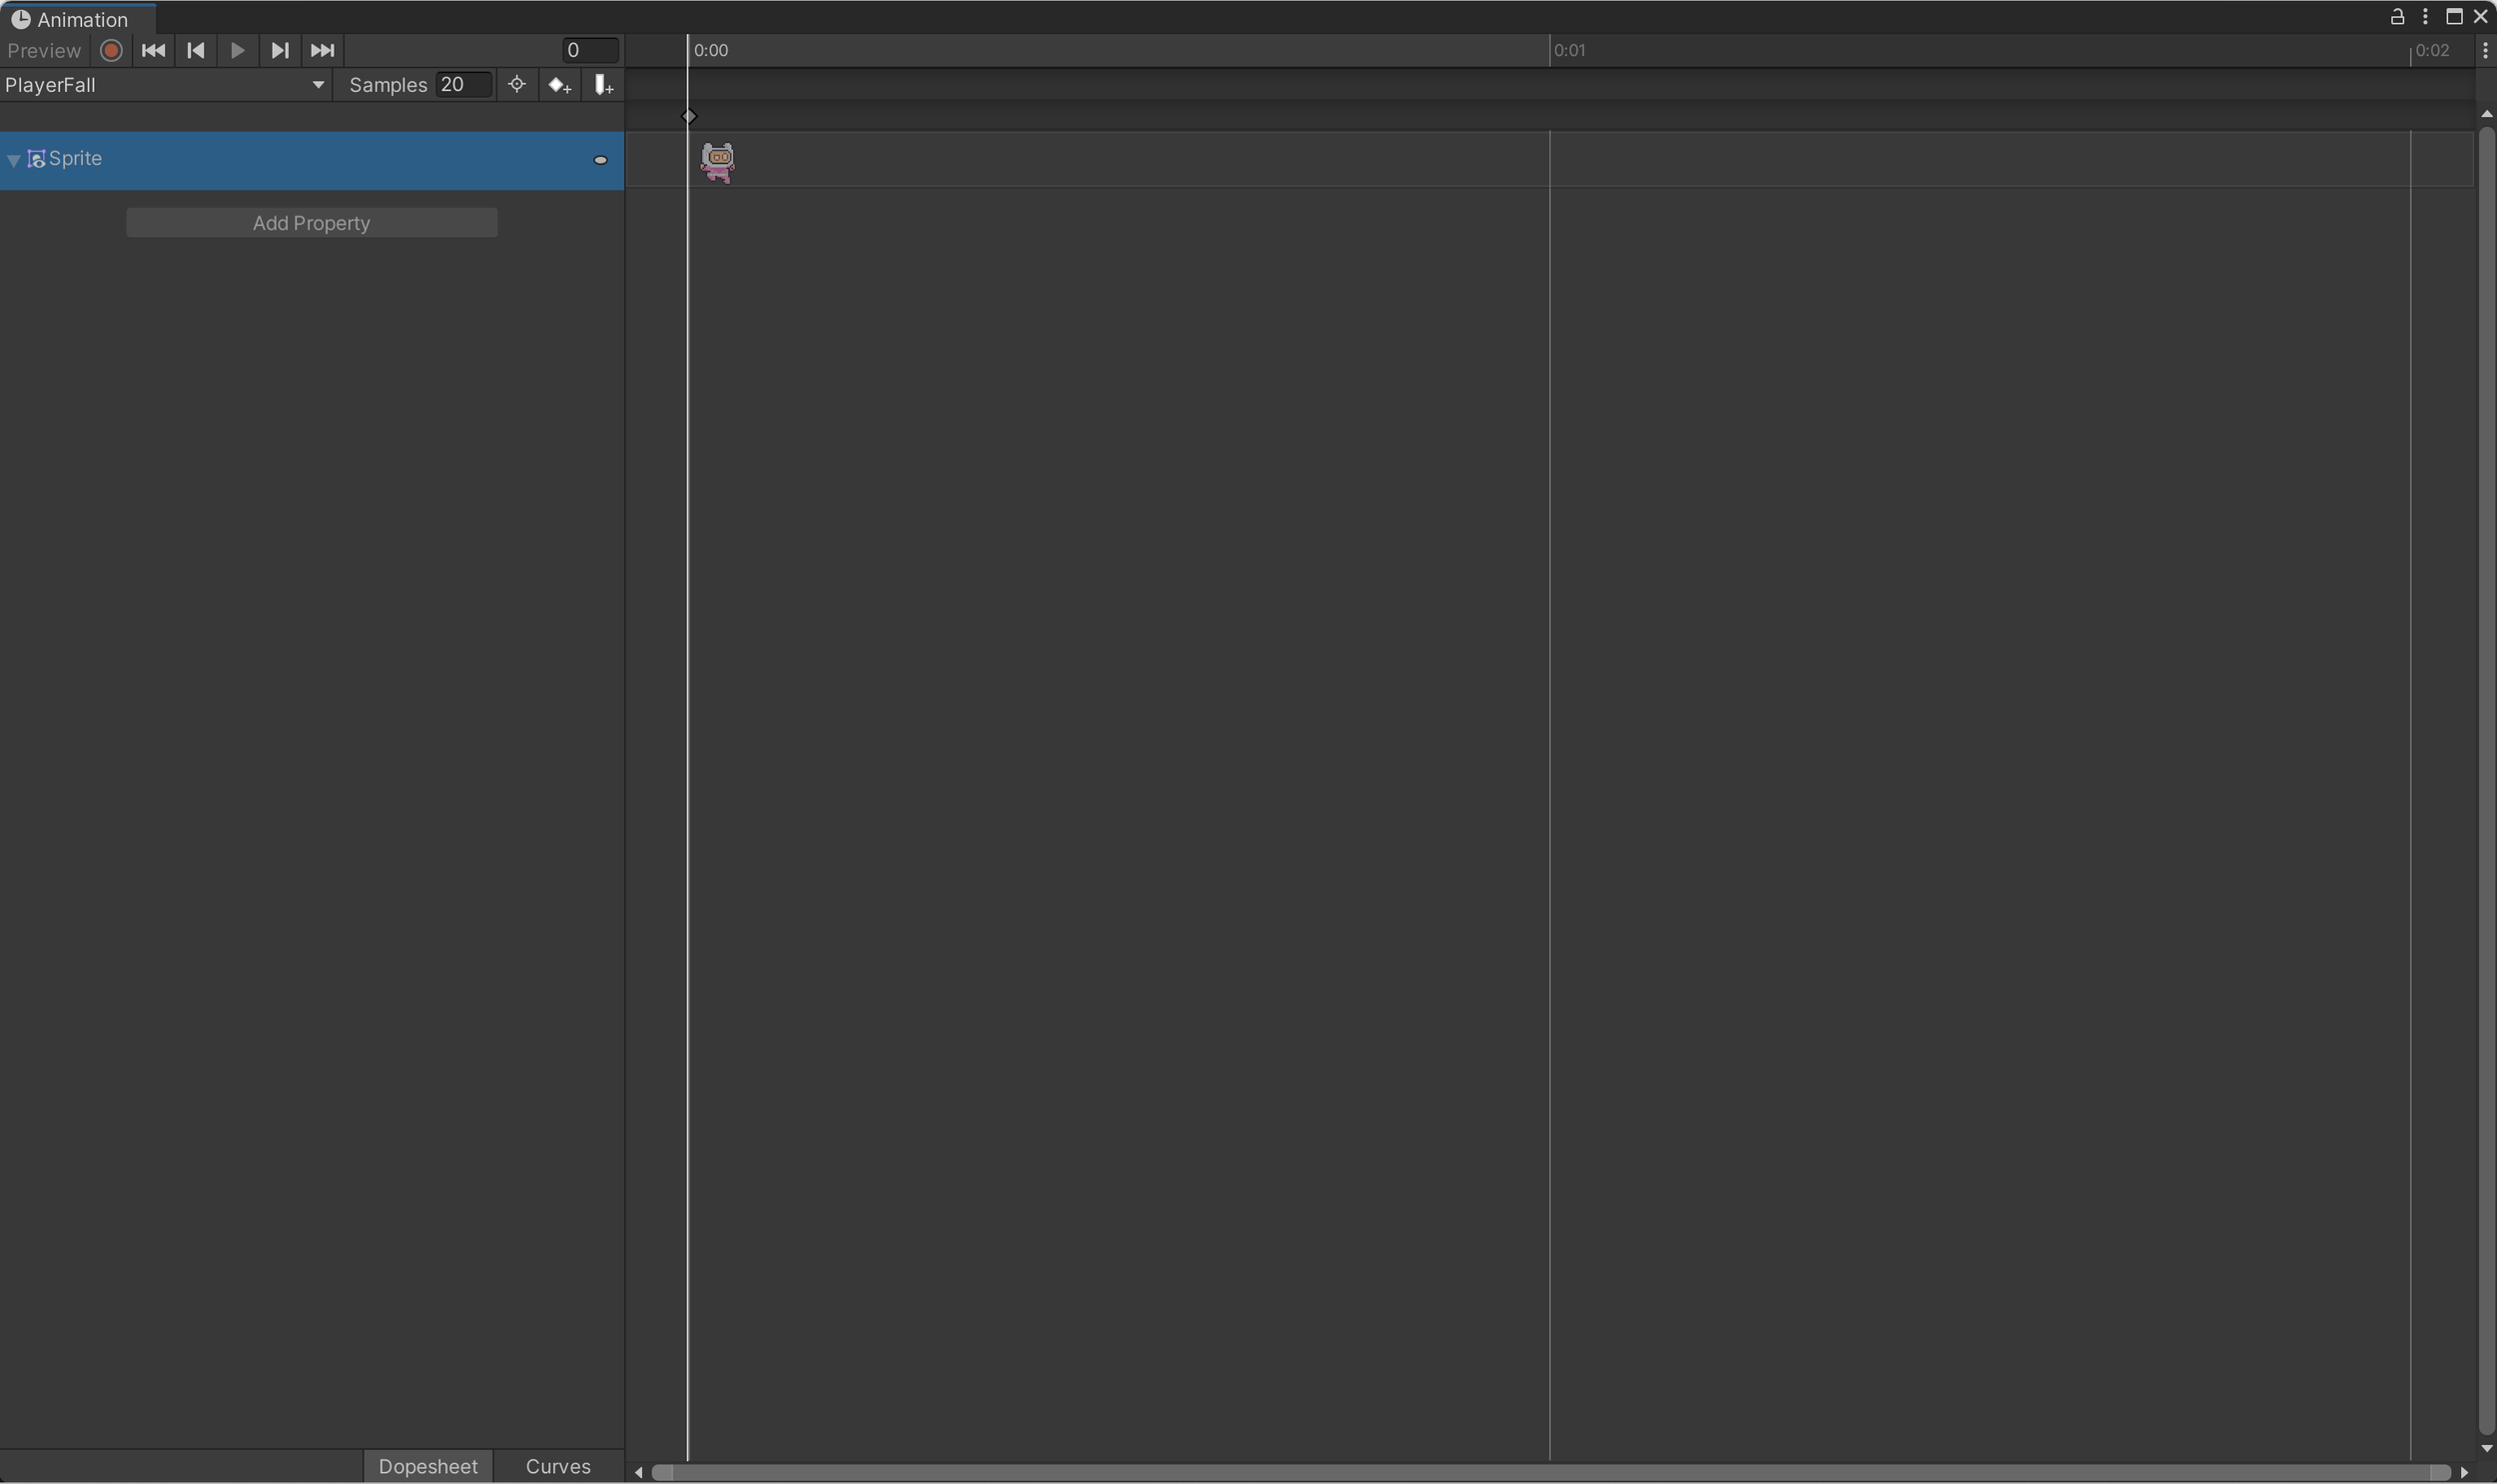
Task: Step to the previous keyframe
Action: [195, 50]
